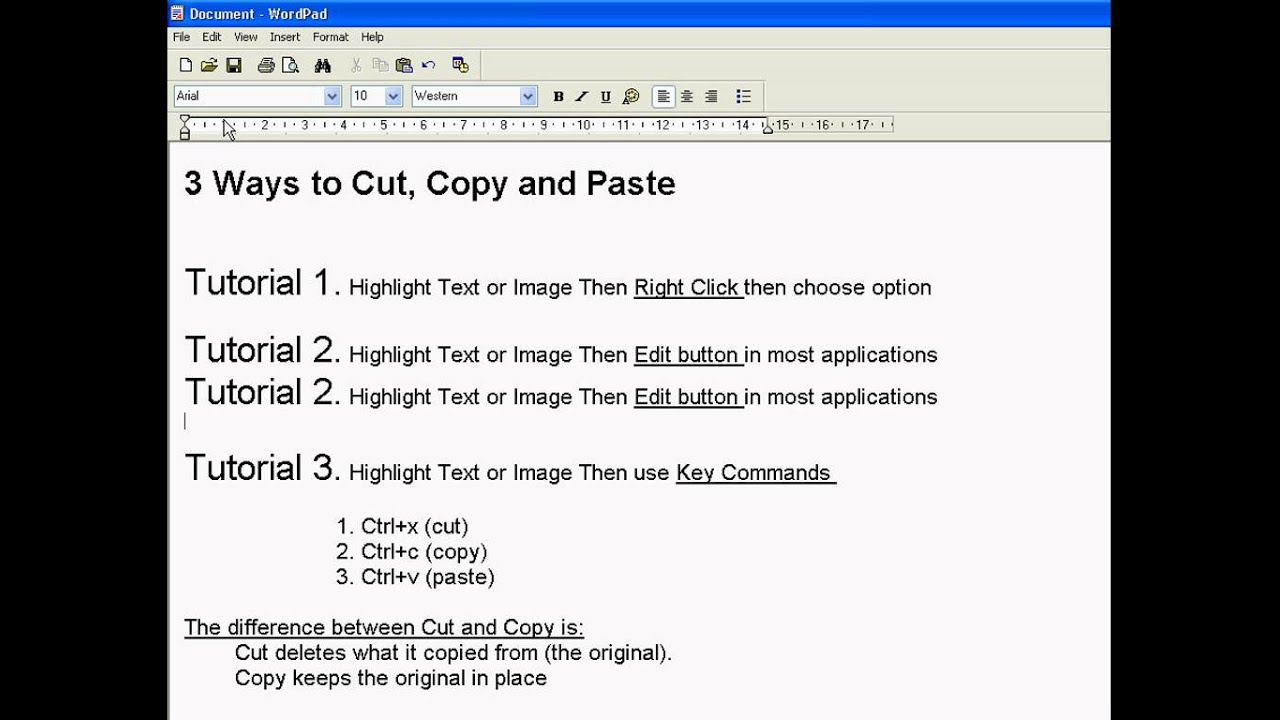Open the Insert menu
The width and height of the screenshot is (1280, 720).
click(285, 37)
